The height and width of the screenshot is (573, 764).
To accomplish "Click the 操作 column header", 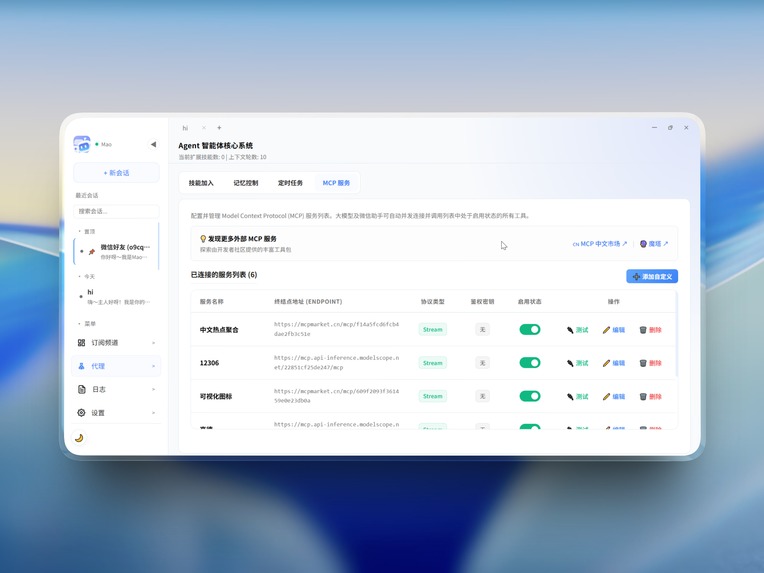I will coord(614,302).
